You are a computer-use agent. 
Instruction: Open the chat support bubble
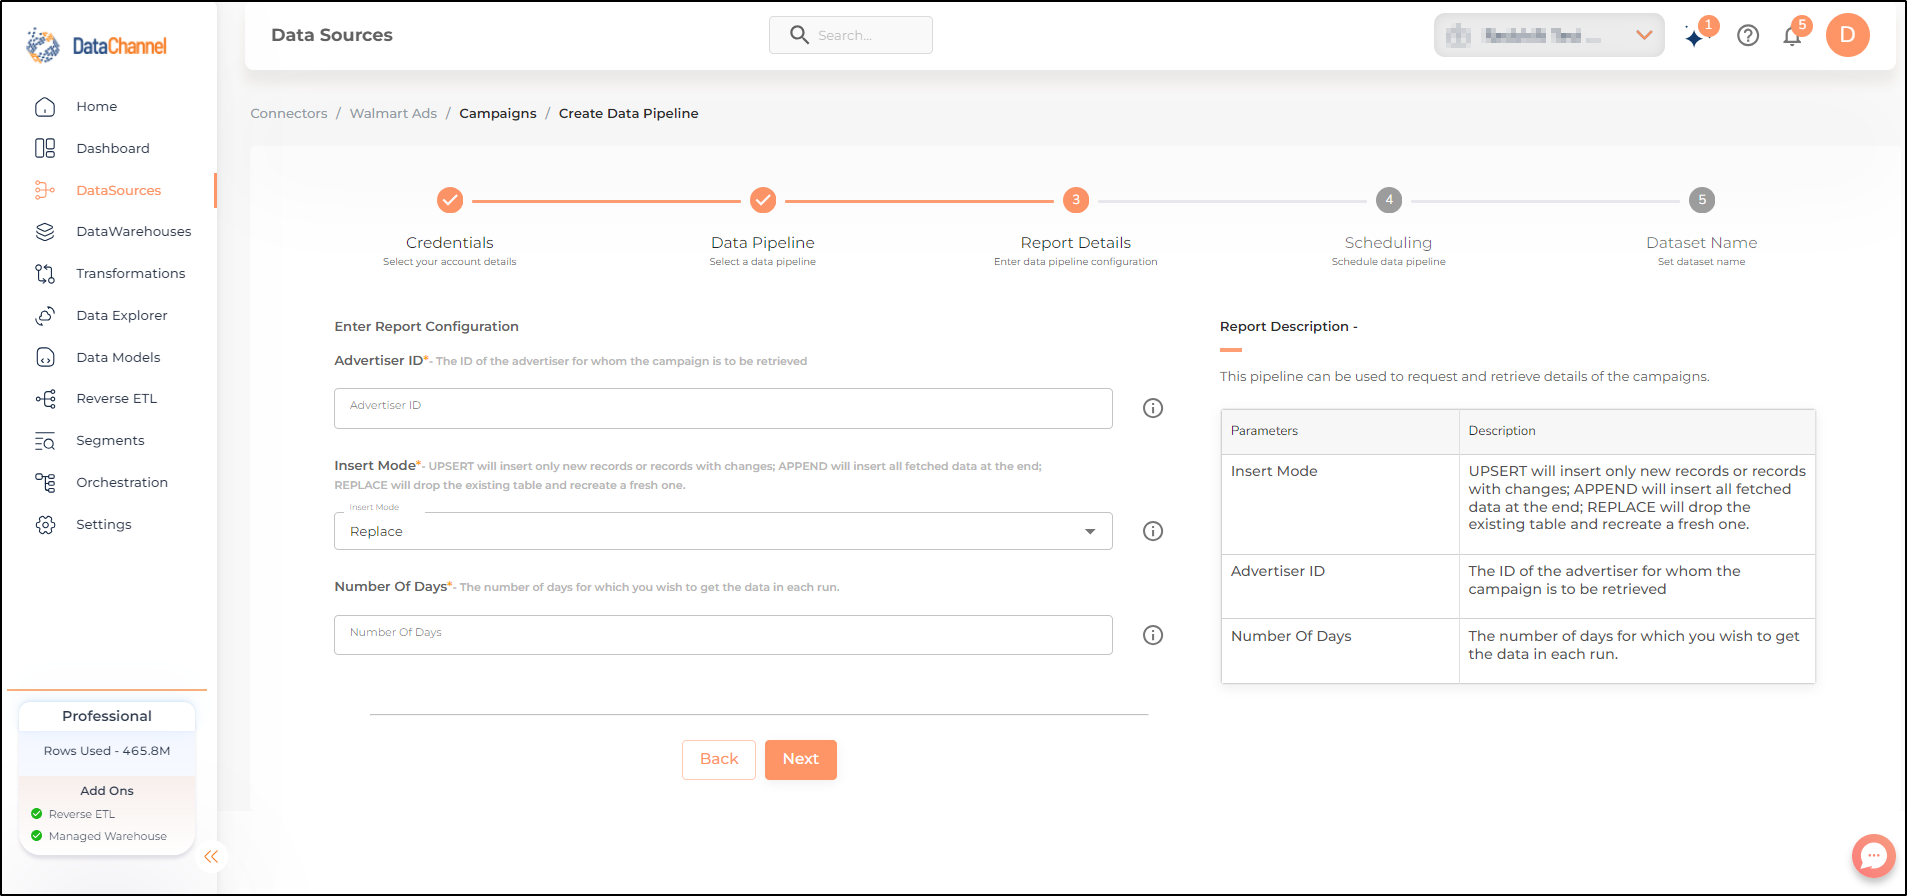pos(1873,856)
